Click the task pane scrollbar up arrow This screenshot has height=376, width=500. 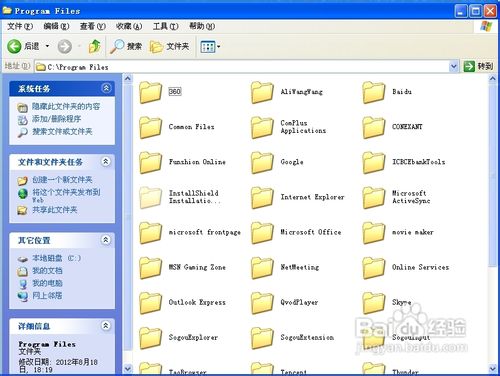[128, 79]
